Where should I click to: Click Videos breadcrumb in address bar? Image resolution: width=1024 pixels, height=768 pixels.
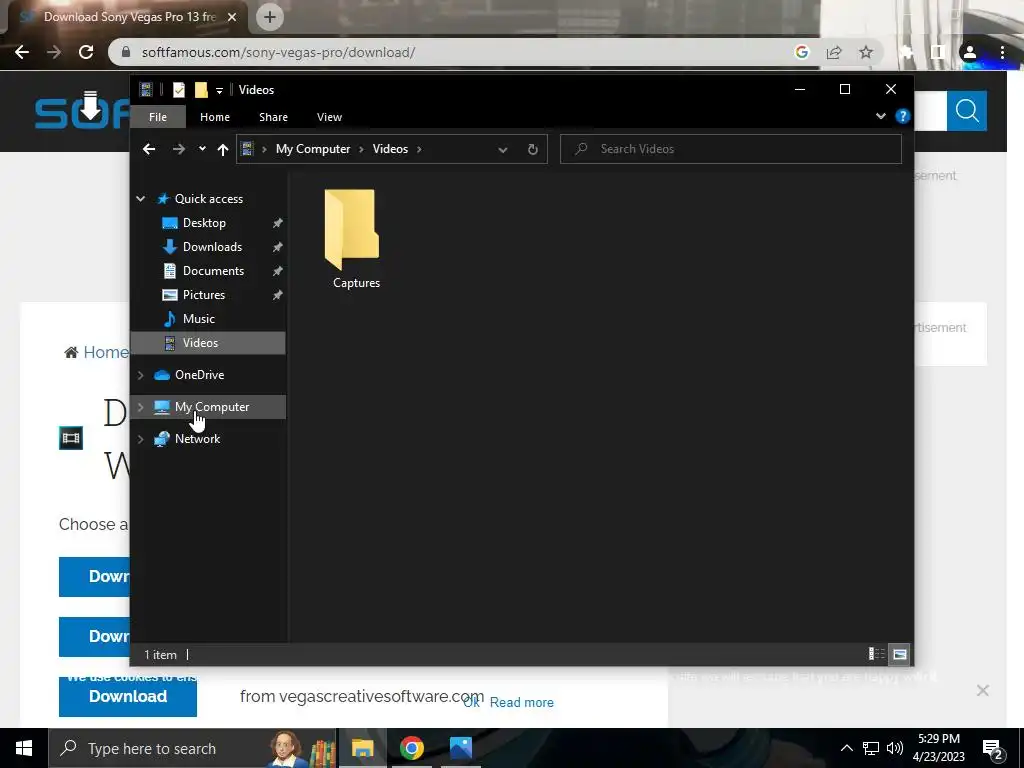(390, 149)
